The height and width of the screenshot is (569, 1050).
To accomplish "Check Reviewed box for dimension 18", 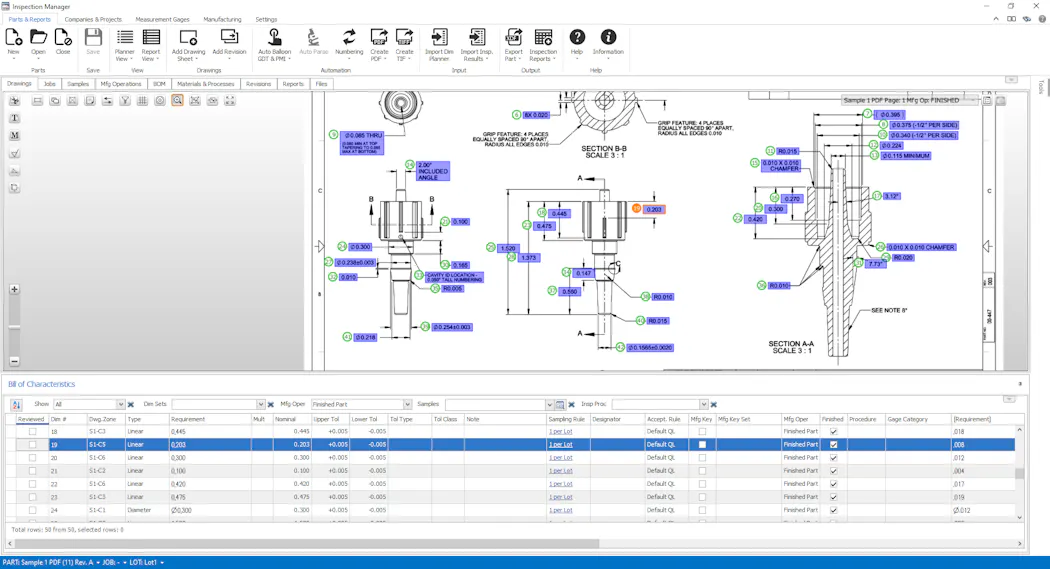I will point(32,432).
